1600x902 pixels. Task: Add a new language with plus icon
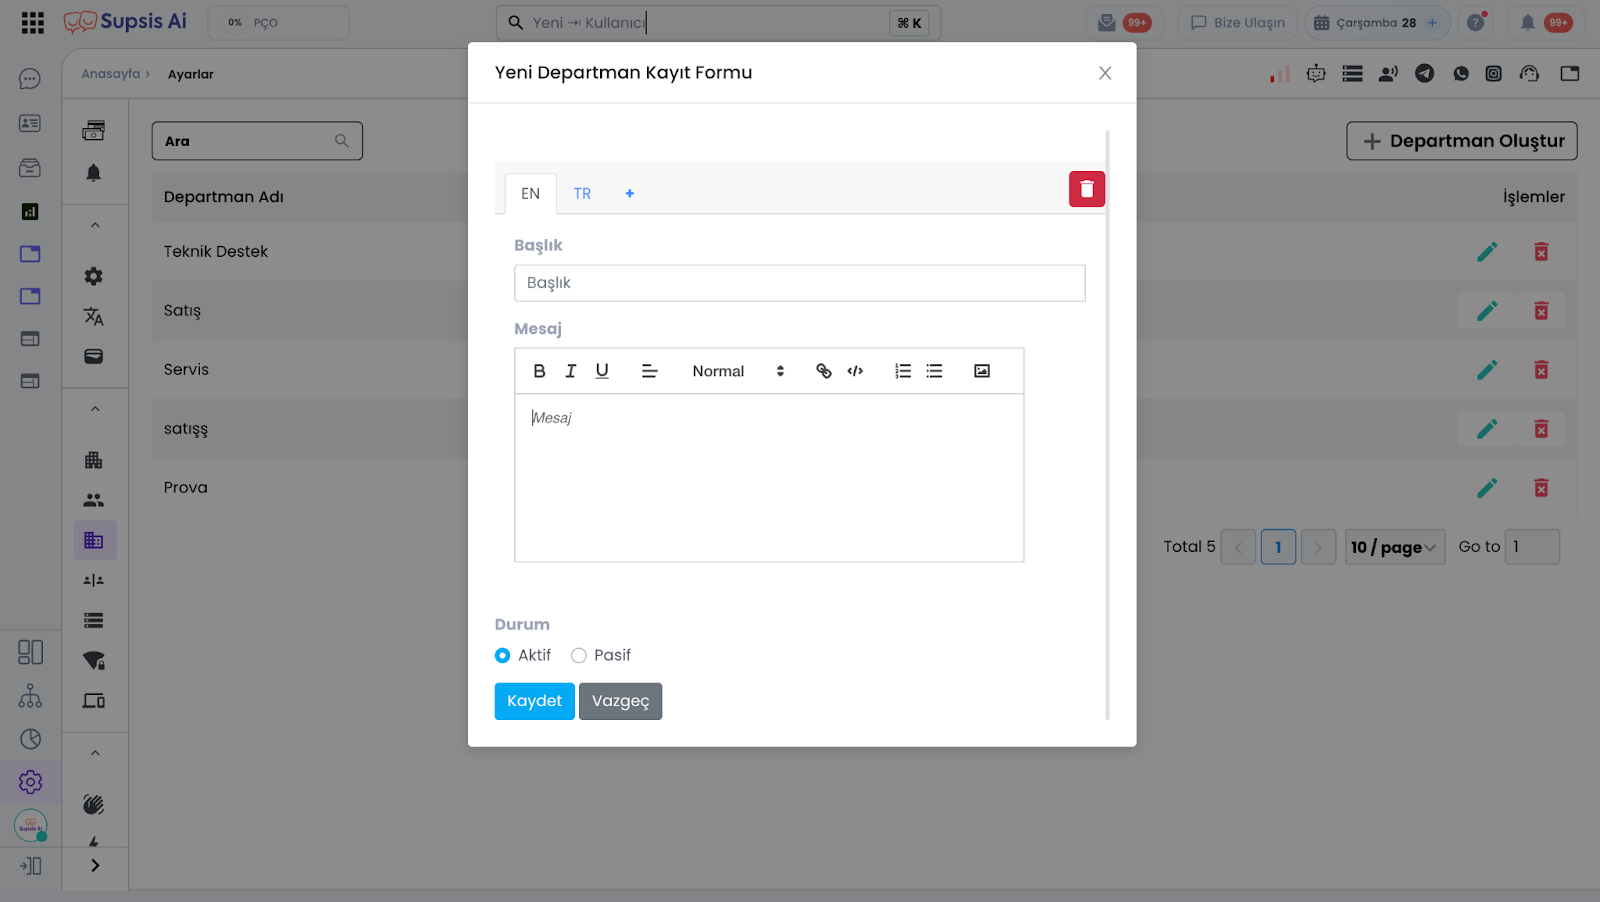pos(630,194)
